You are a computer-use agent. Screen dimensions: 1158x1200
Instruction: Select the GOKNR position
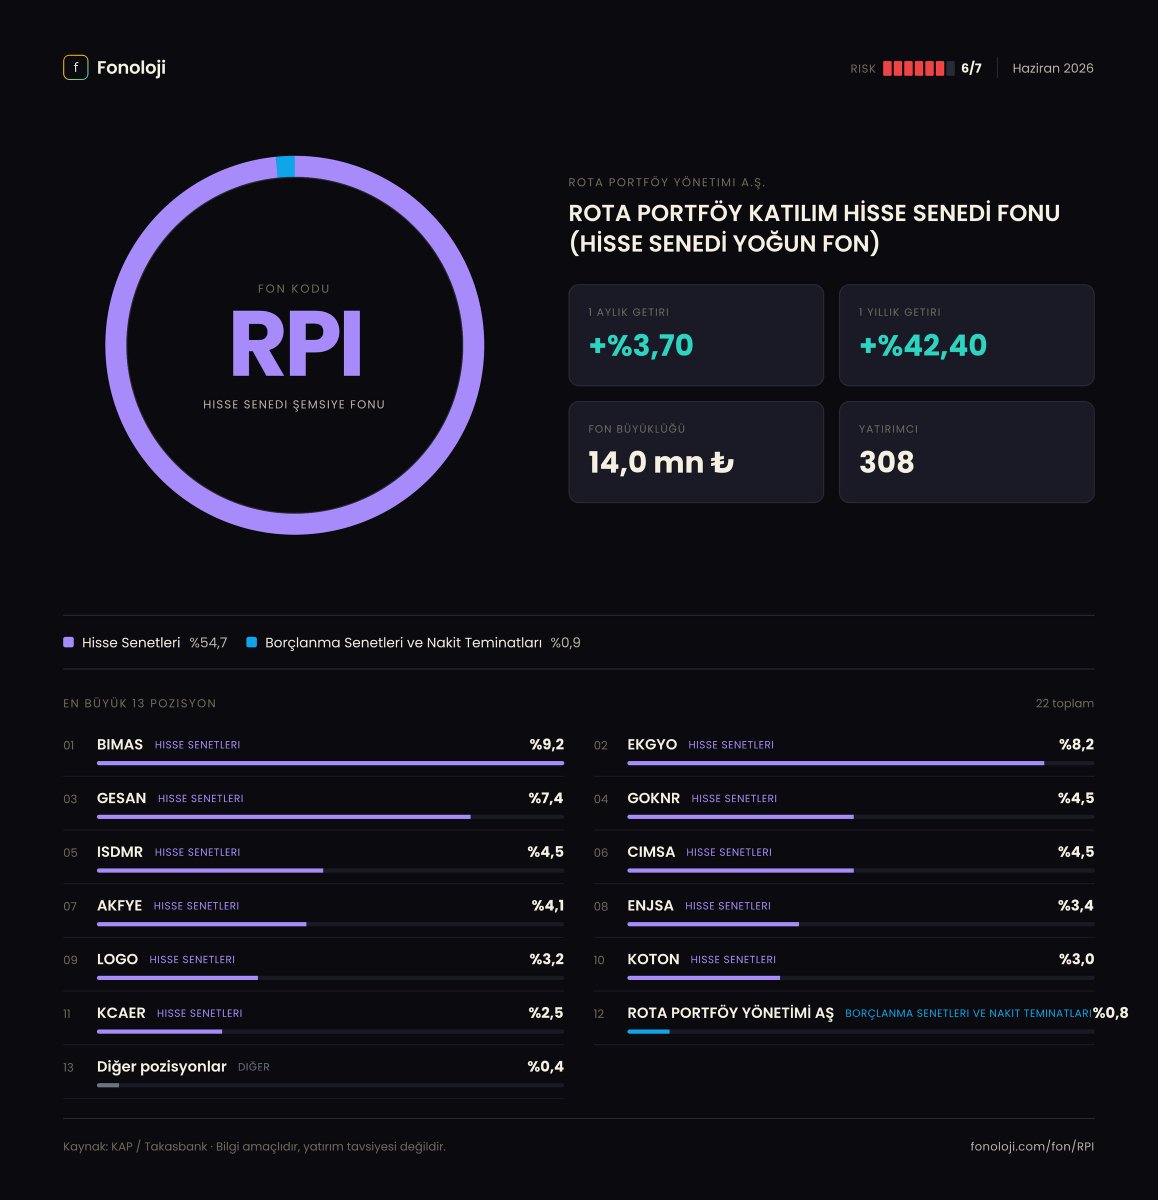click(x=844, y=804)
